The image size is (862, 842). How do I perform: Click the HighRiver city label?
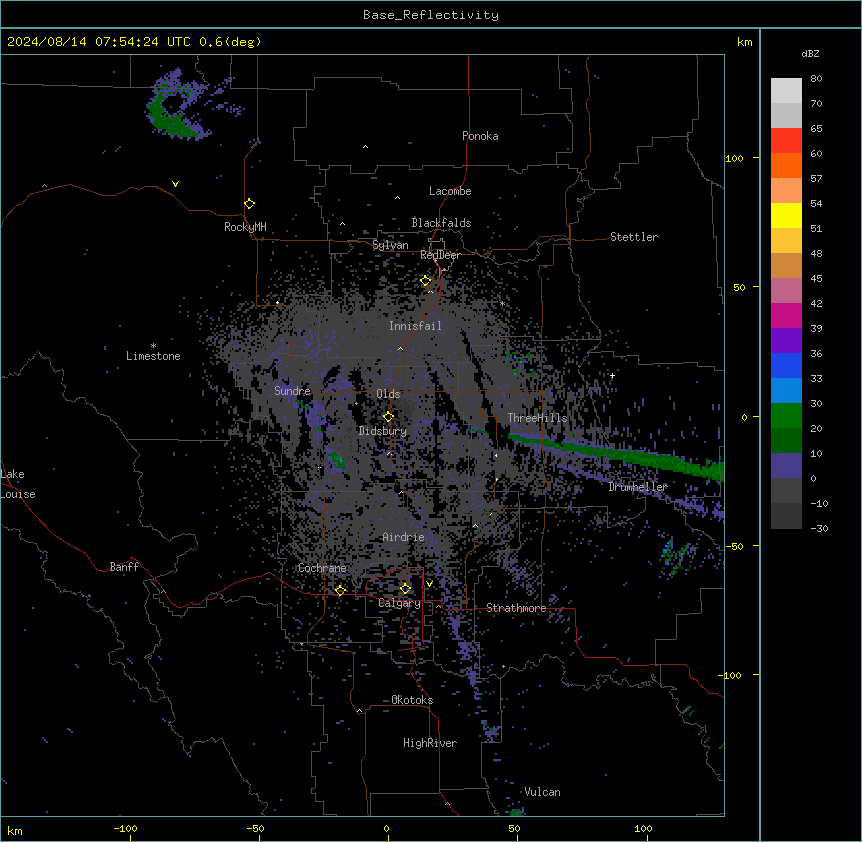pyautogui.click(x=430, y=743)
